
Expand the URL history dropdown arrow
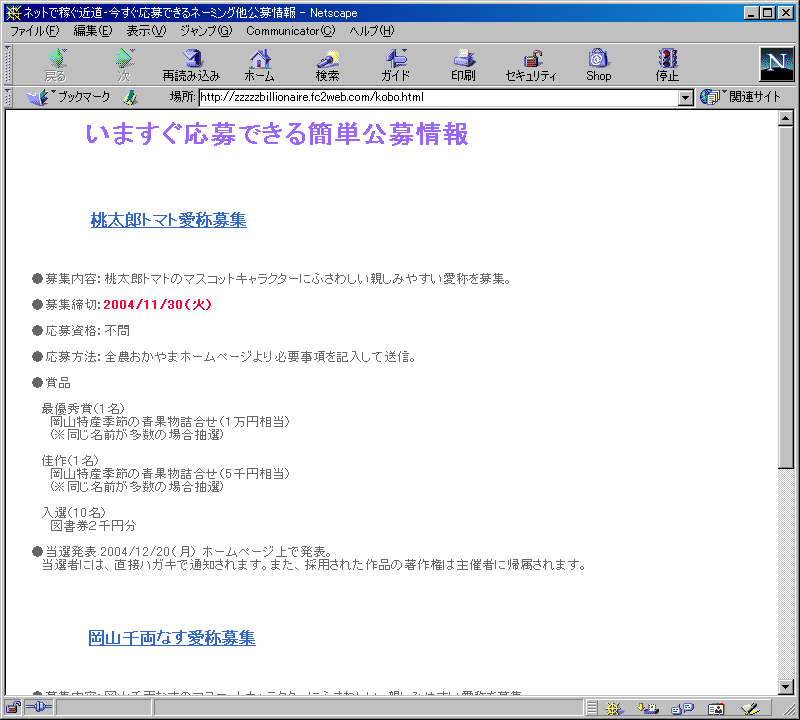tap(686, 97)
